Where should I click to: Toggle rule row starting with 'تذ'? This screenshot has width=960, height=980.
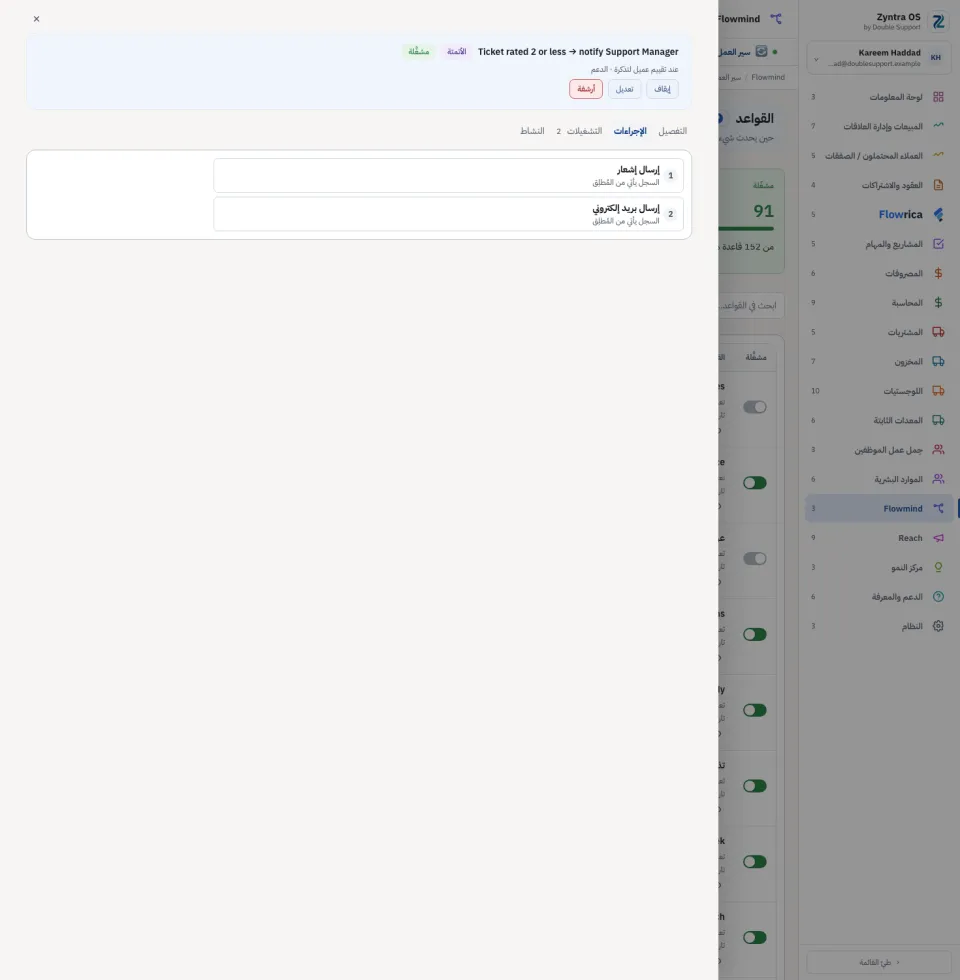coord(754,786)
